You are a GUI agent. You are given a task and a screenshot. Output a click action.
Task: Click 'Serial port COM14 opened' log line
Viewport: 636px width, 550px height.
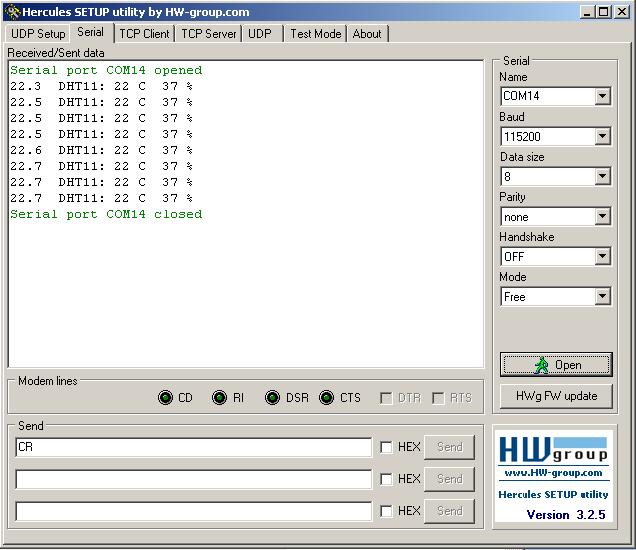click(106, 70)
